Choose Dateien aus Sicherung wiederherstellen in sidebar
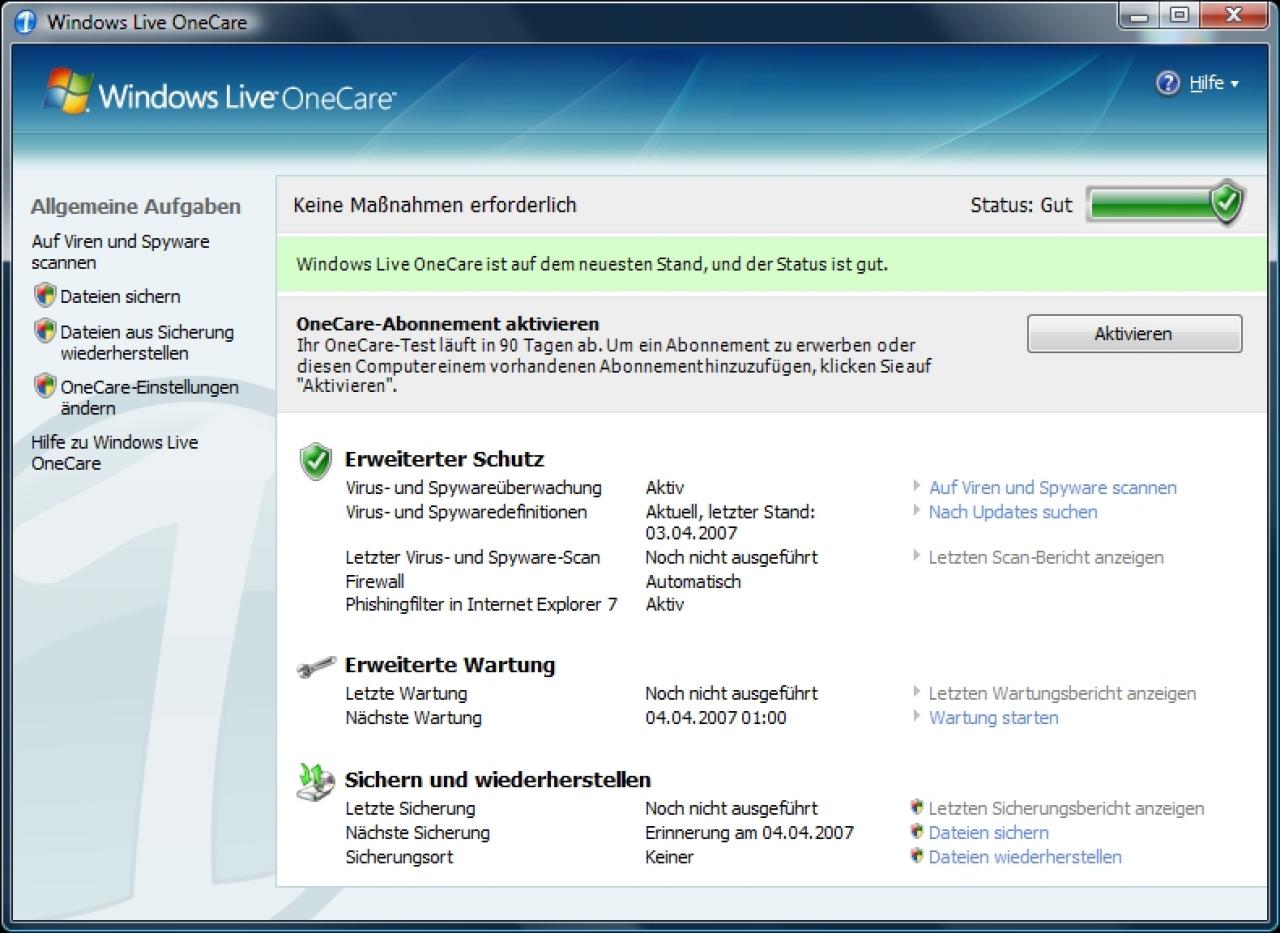Screen dimensions: 1280x933 click(146, 342)
